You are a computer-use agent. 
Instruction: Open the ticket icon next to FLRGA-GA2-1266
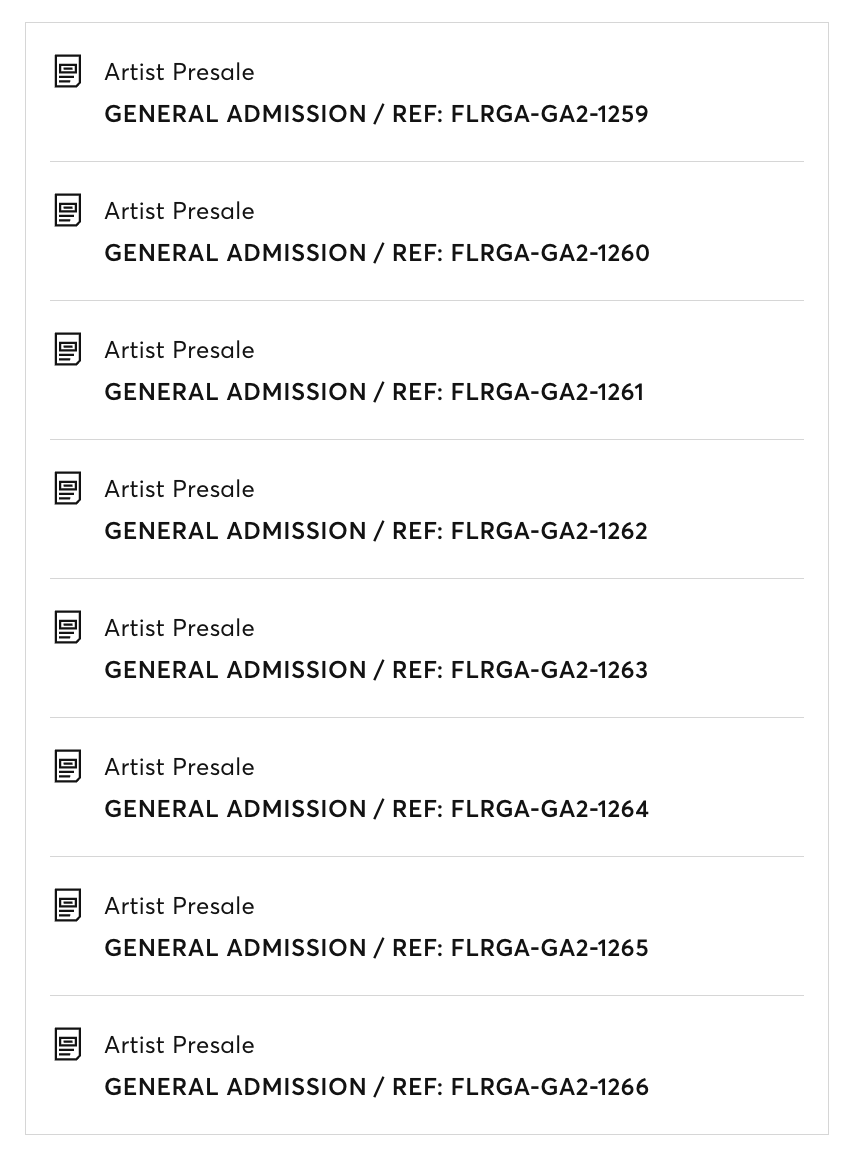point(68,1044)
